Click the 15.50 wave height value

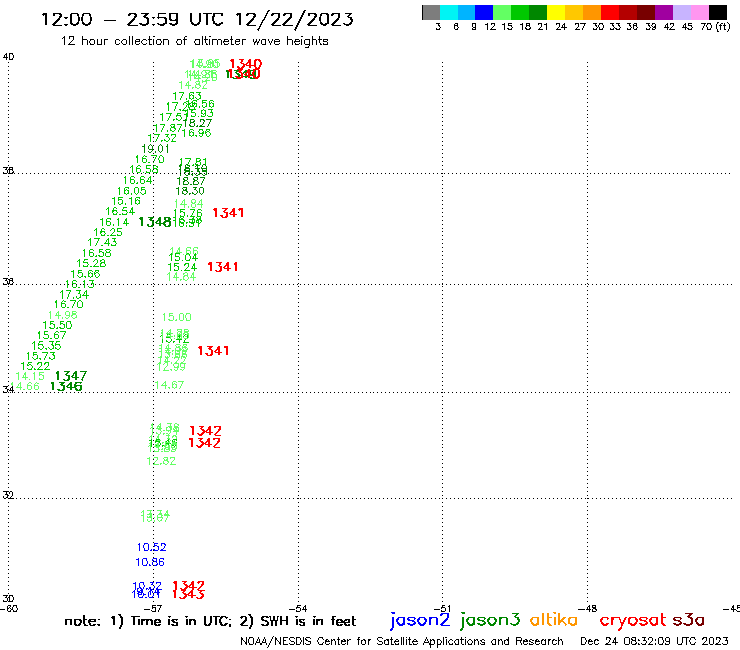[x=57, y=325]
